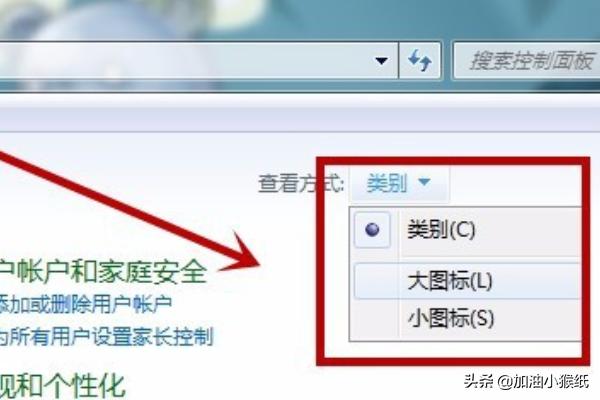Open the address bar history dropdown arrow
Image resolution: width=600 pixels, height=400 pixels.
(x=381, y=60)
